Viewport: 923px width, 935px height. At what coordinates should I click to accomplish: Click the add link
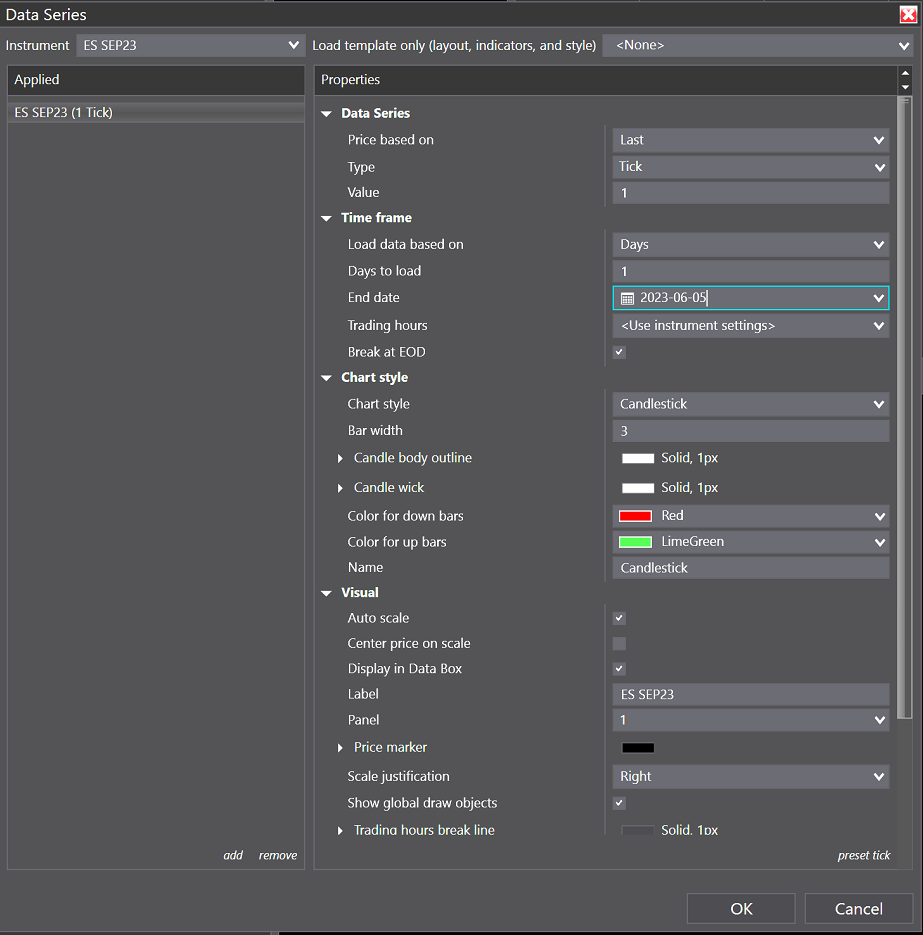[233, 856]
